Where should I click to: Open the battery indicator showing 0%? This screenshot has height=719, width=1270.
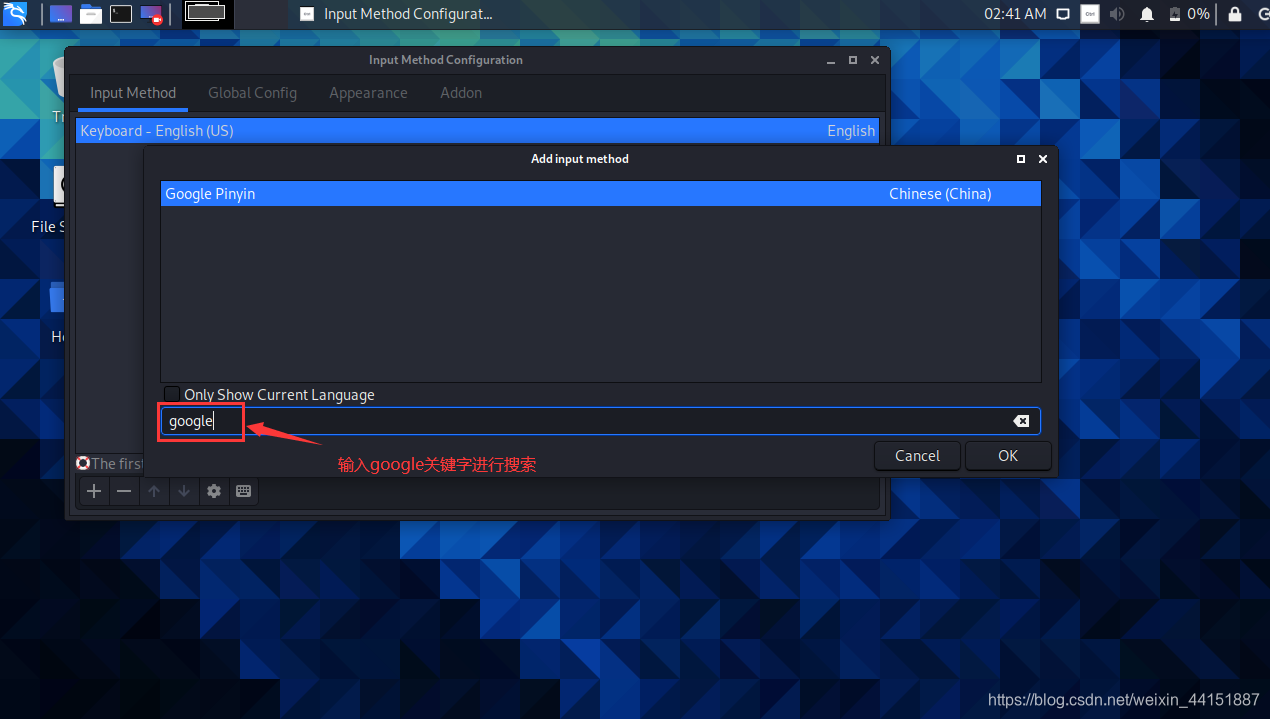pos(1188,14)
